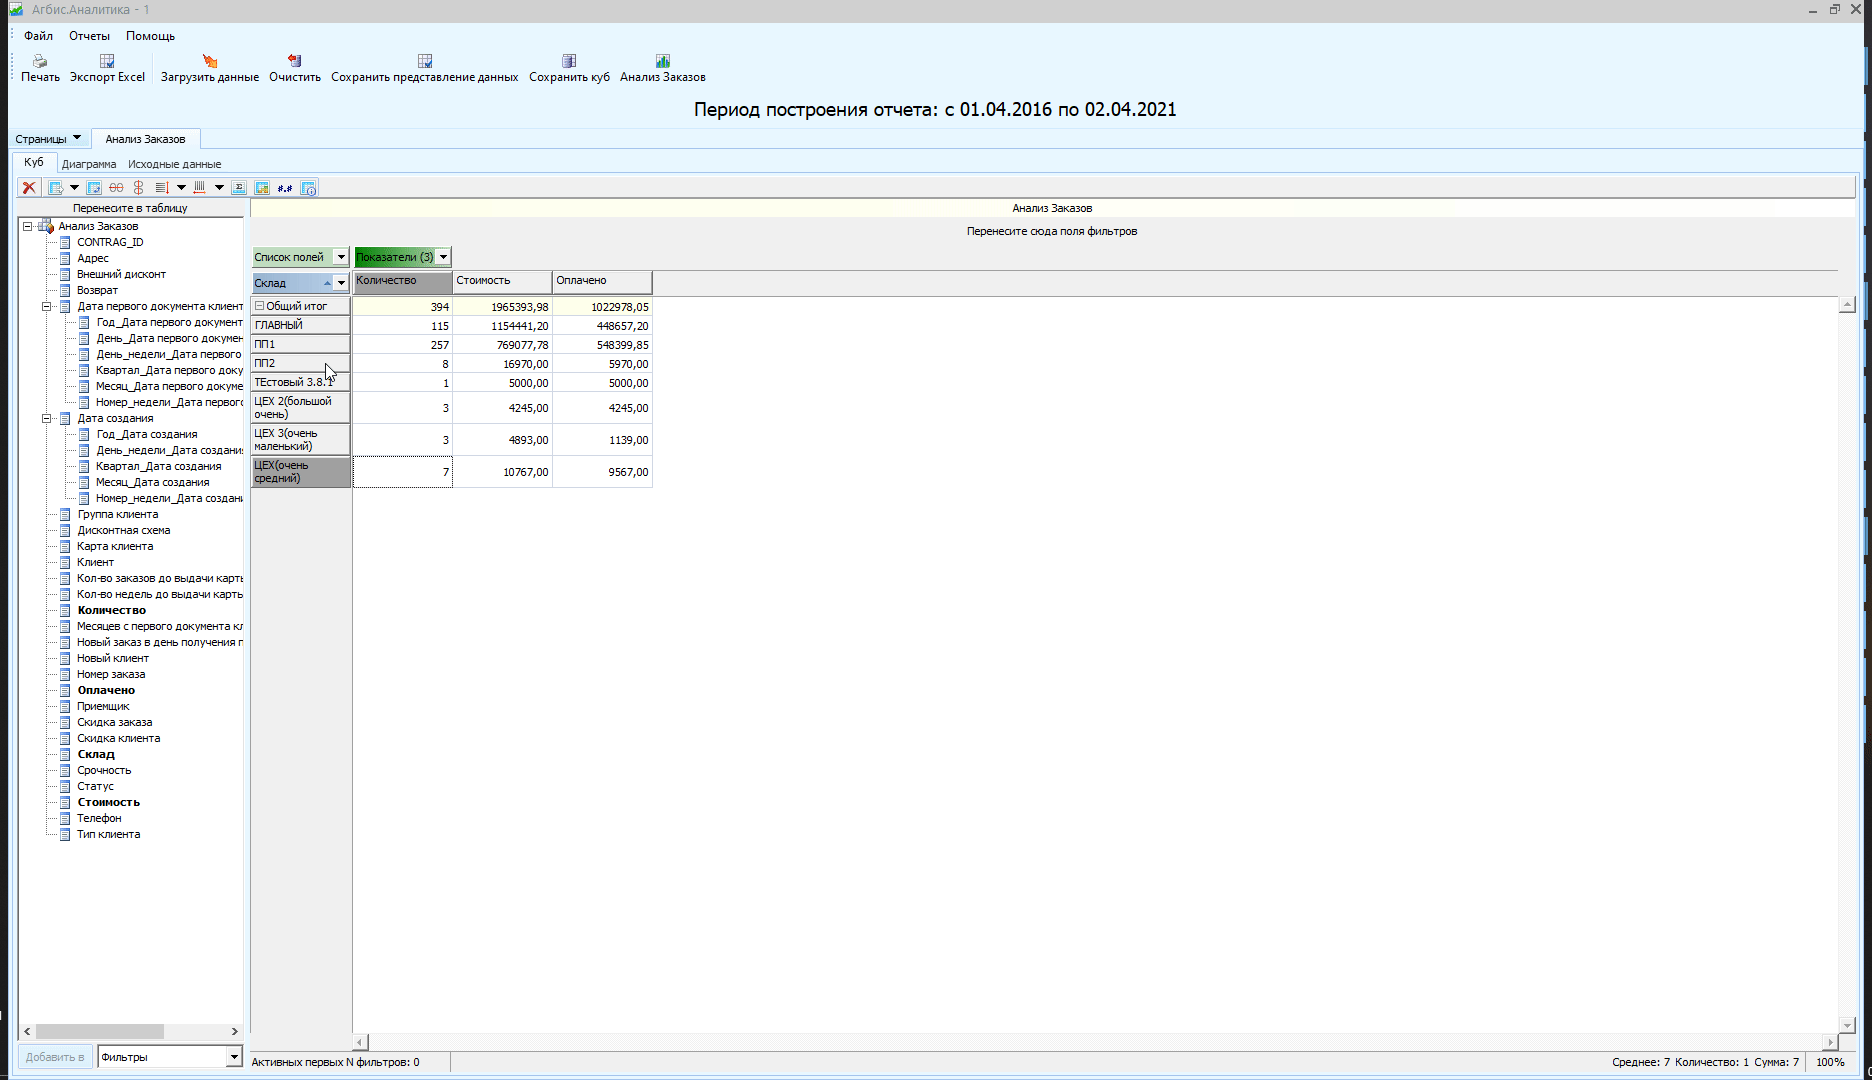This screenshot has height=1080, width=1872.
Task: Click the cell 1154441,20
Action: click(x=502, y=326)
